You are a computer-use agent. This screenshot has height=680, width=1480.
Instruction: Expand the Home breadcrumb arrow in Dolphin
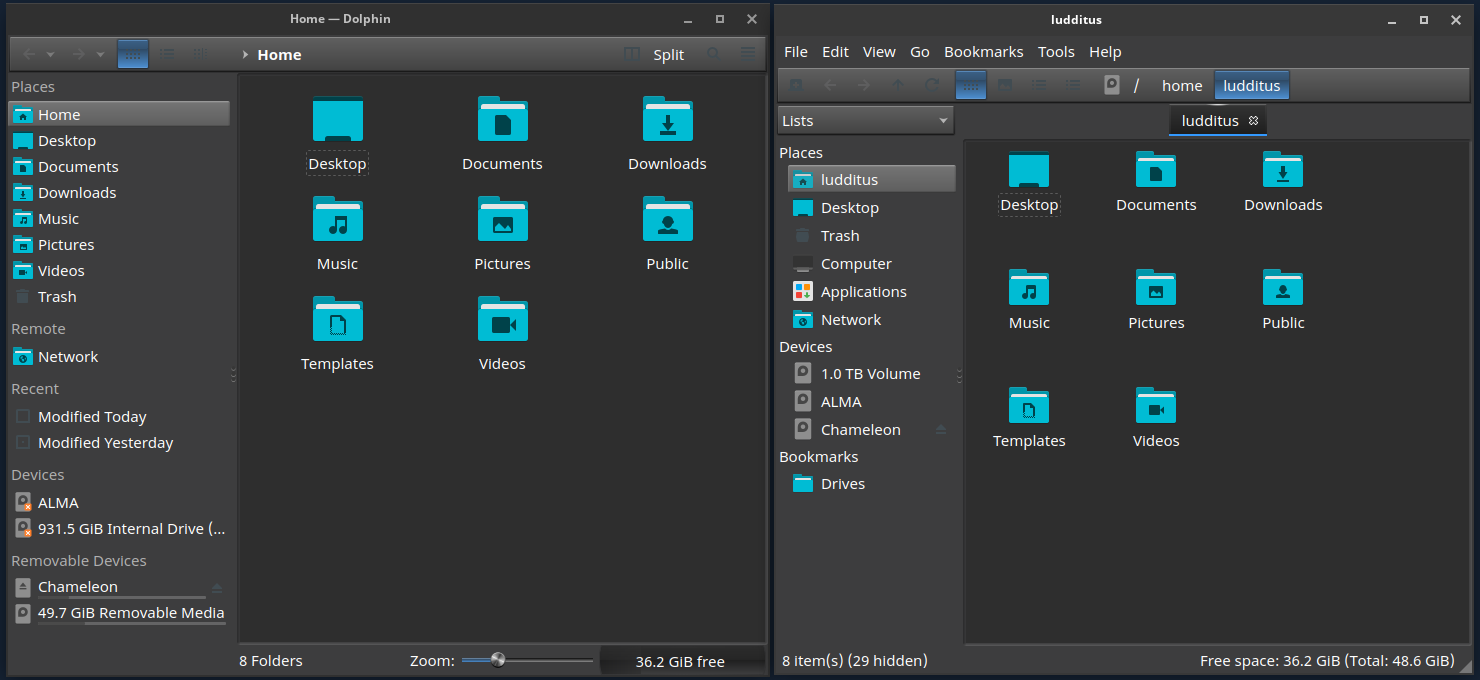pyautogui.click(x=245, y=55)
